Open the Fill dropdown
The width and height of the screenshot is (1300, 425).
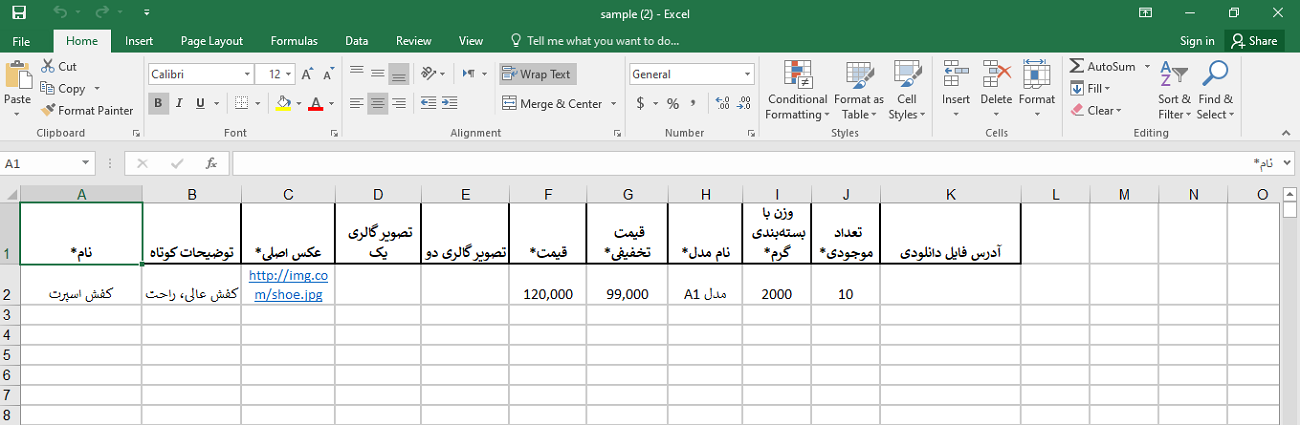[1091, 88]
